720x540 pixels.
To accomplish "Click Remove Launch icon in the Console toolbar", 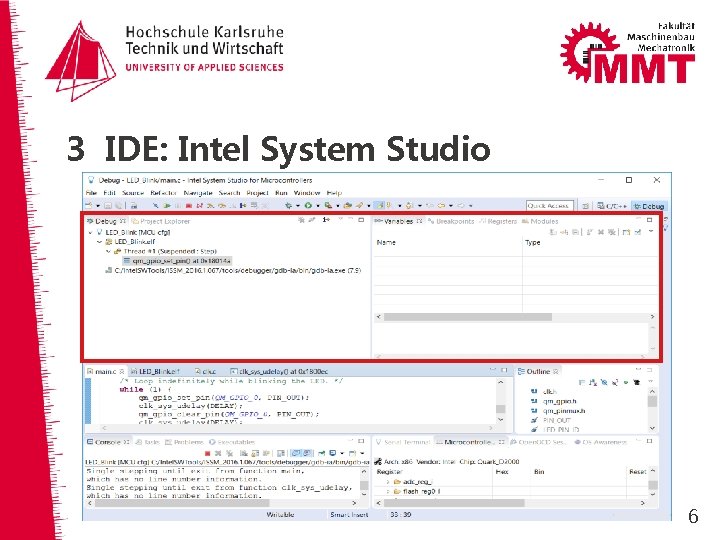I will coord(218,453).
